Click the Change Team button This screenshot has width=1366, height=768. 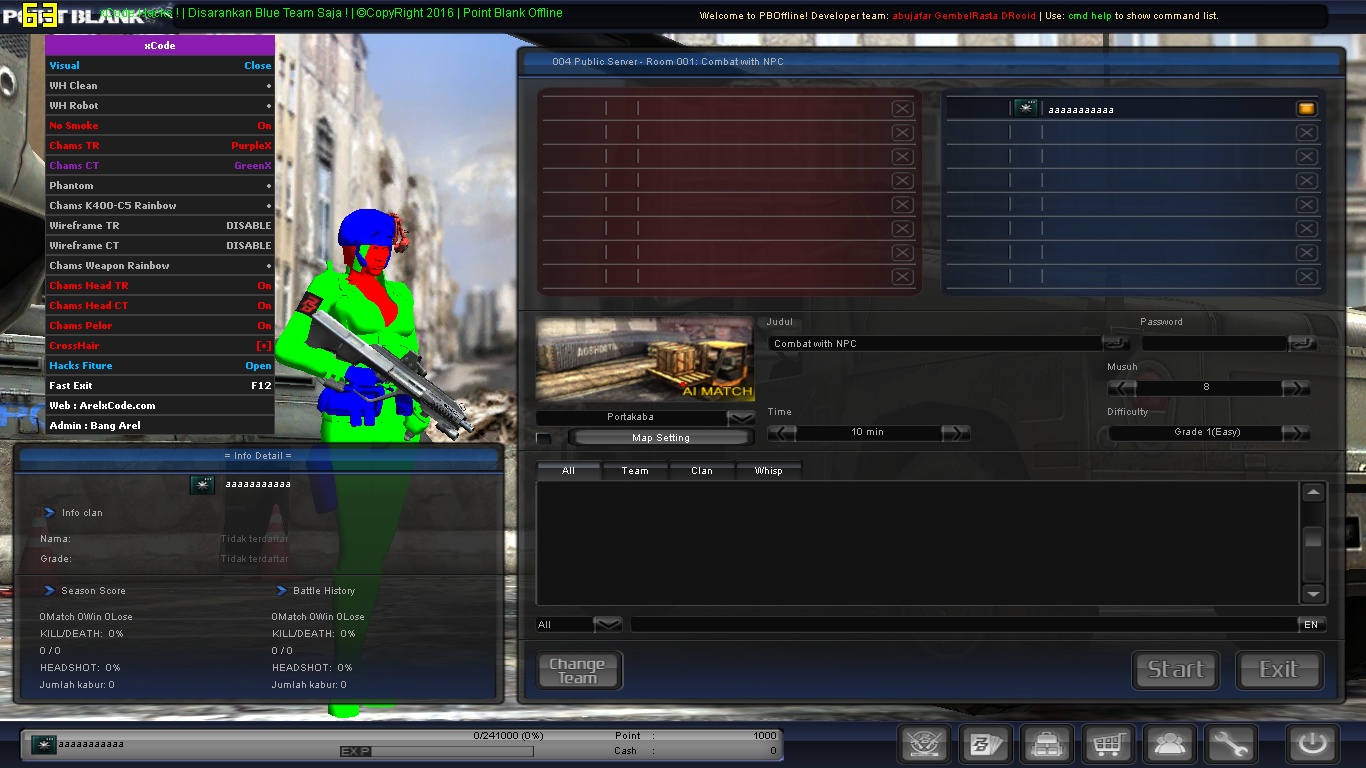click(579, 670)
